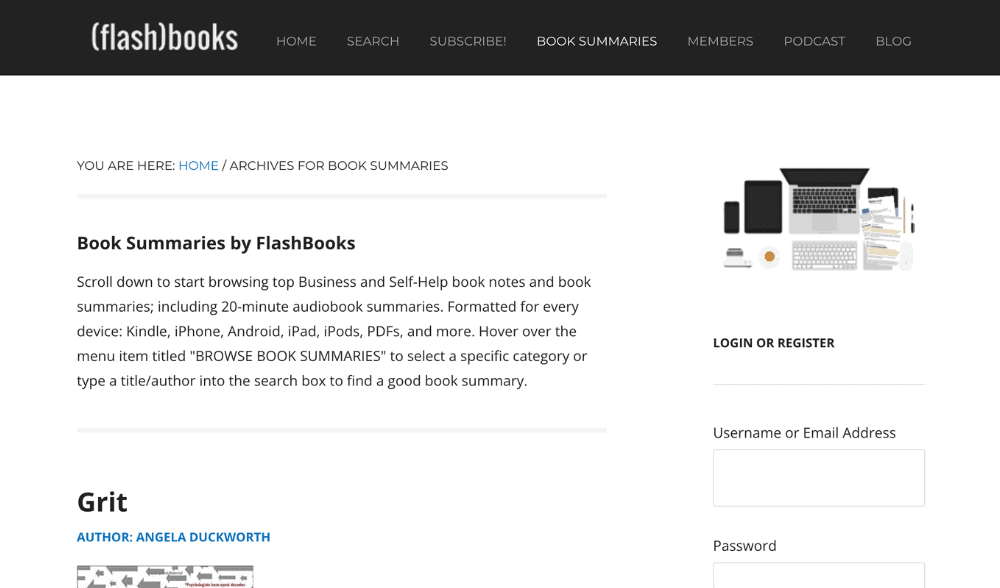Click the Author: Angela Duckworth link
This screenshot has height=588, width=1000.
173,537
